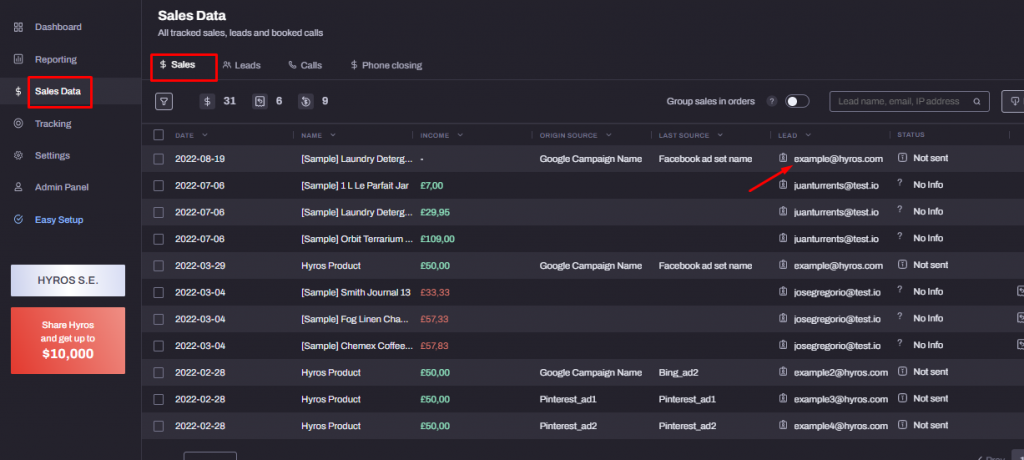Click Not sent status icon in first row
The width and height of the screenshot is (1024, 460).
pyautogui.click(x=903, y=158)
